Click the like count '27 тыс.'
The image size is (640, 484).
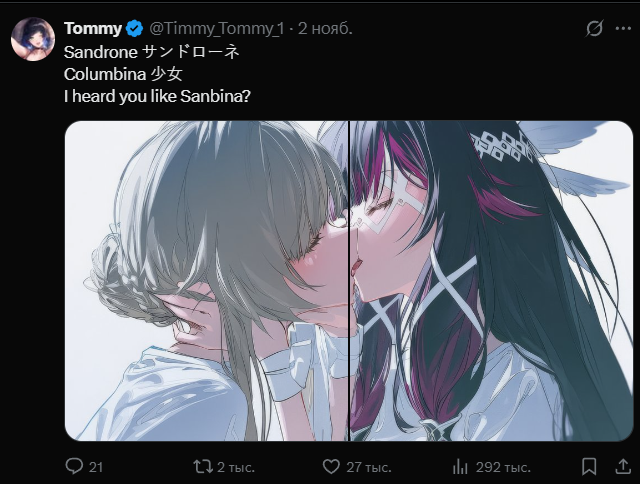[368, 467]
